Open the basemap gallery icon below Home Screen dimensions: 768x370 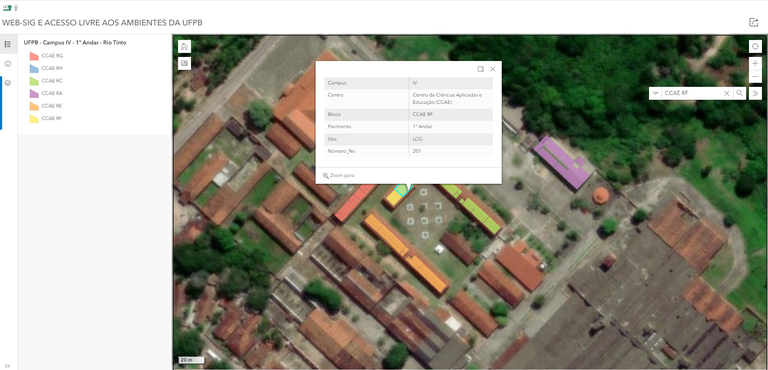point(184,63)
